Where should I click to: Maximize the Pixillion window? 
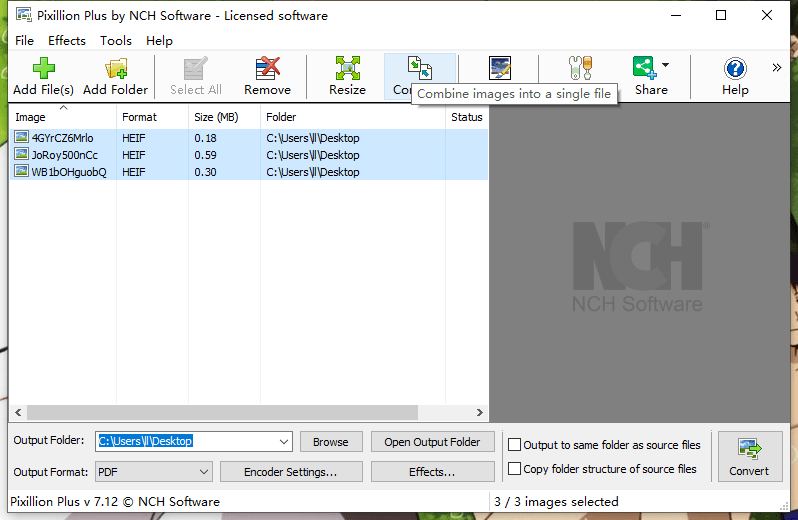click(721, 15)
